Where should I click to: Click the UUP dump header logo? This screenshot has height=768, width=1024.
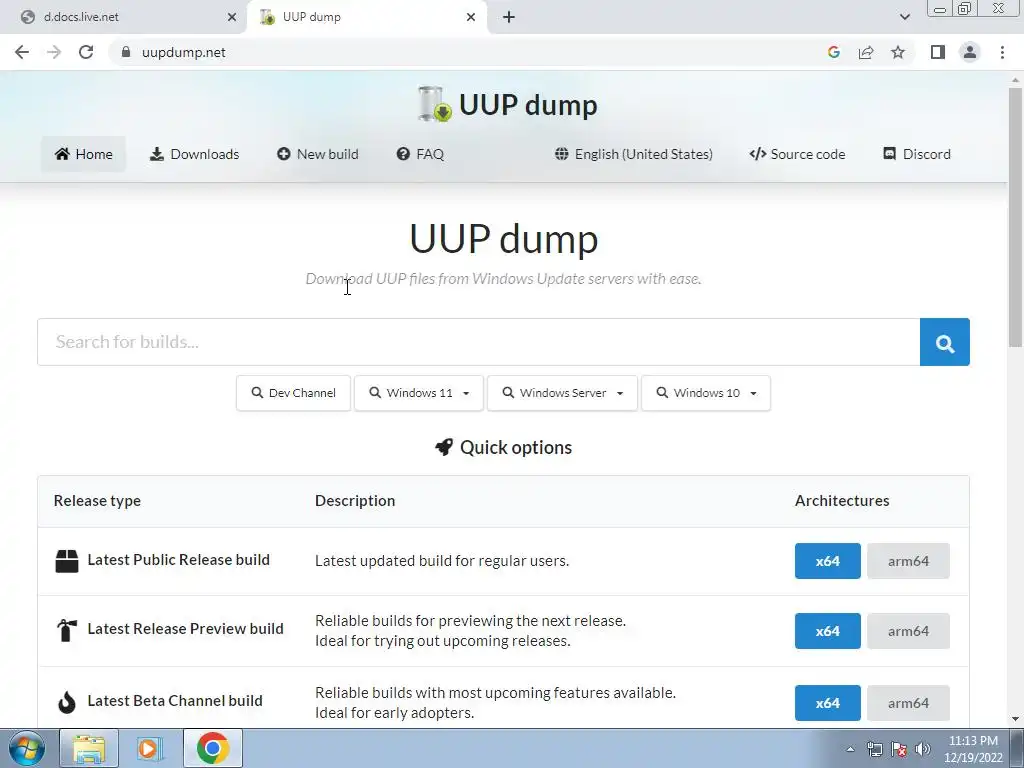[507, 104]
